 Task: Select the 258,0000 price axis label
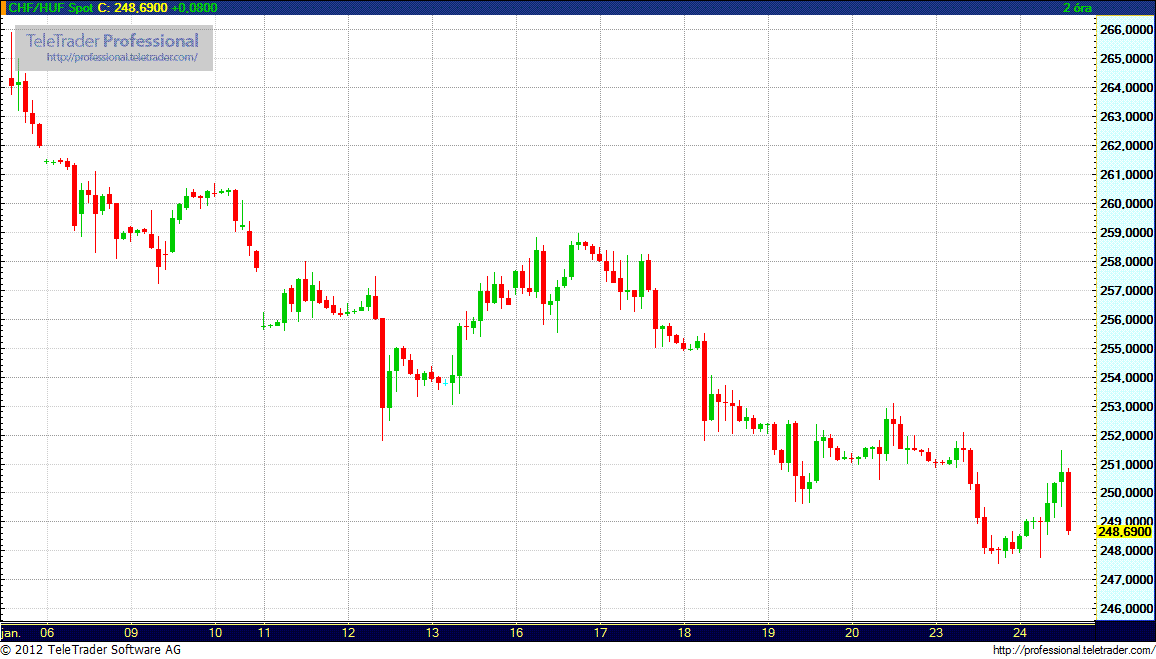pyautogui.click(x=1125, y=262)
